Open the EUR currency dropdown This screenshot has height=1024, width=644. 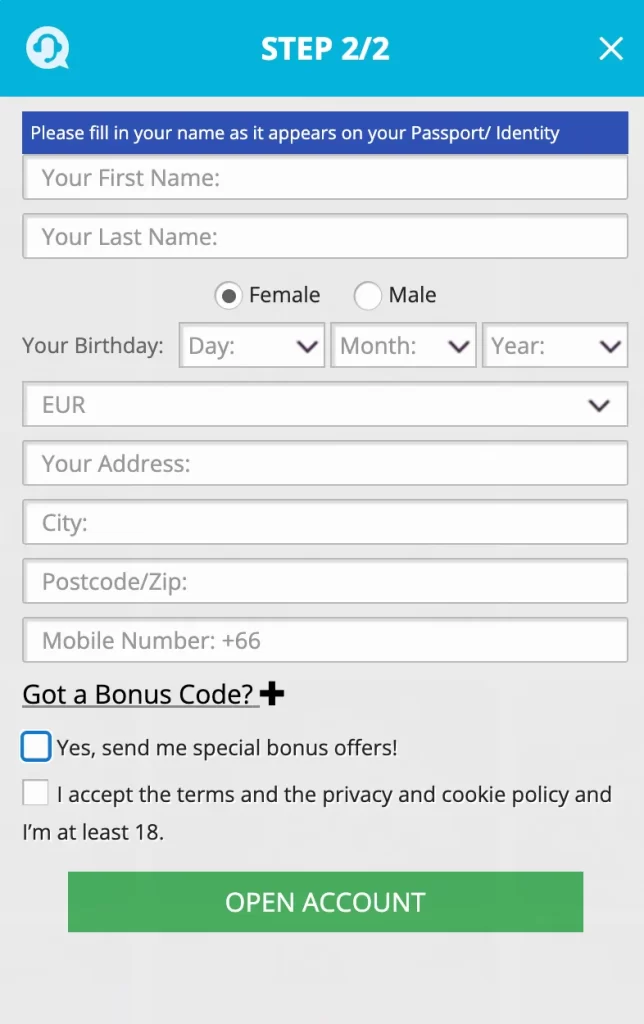[x=325, y=405]
